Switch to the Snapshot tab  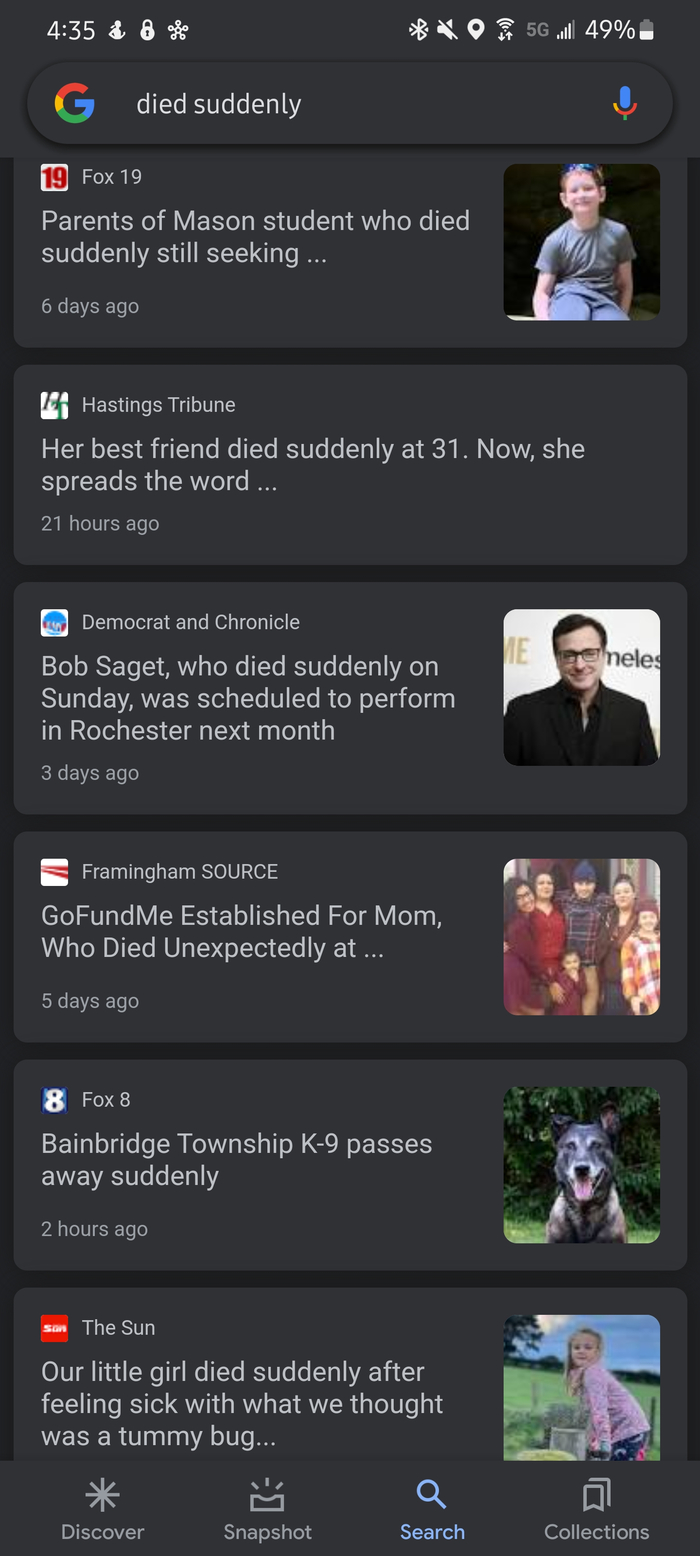click(267, 1510)
